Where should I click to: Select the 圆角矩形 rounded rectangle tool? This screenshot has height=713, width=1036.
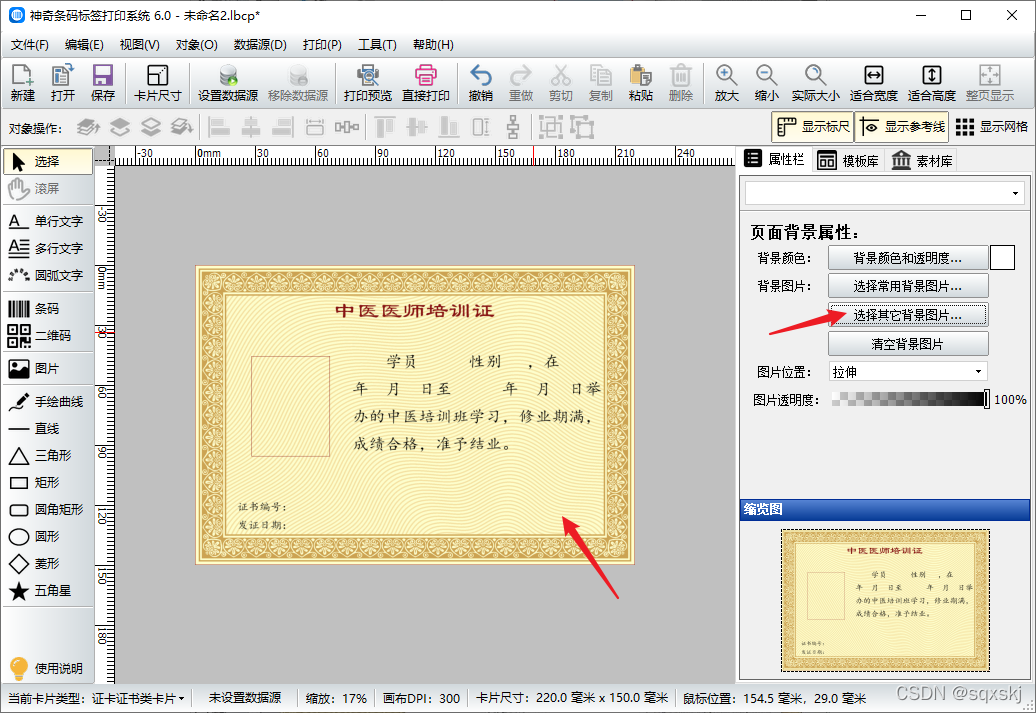[46, 509]
